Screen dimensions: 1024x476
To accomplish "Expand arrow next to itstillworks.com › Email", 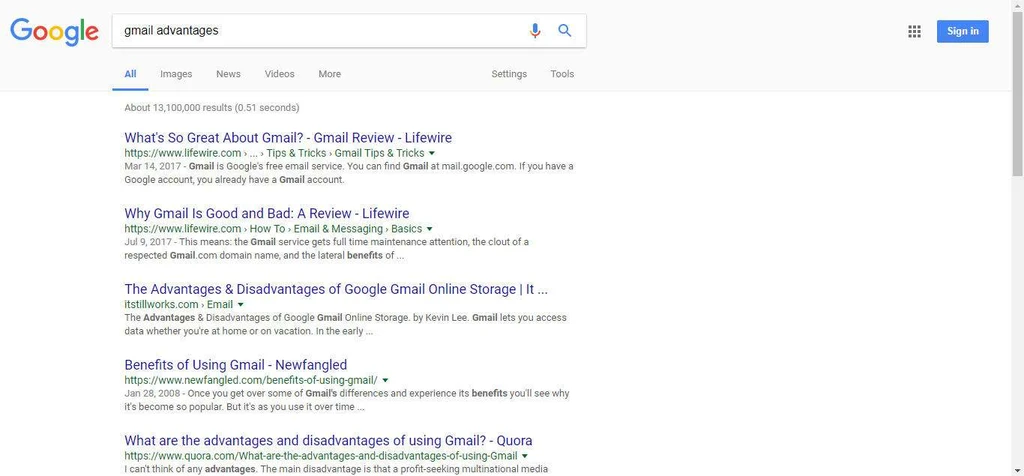I will click(x=240, y=305).
